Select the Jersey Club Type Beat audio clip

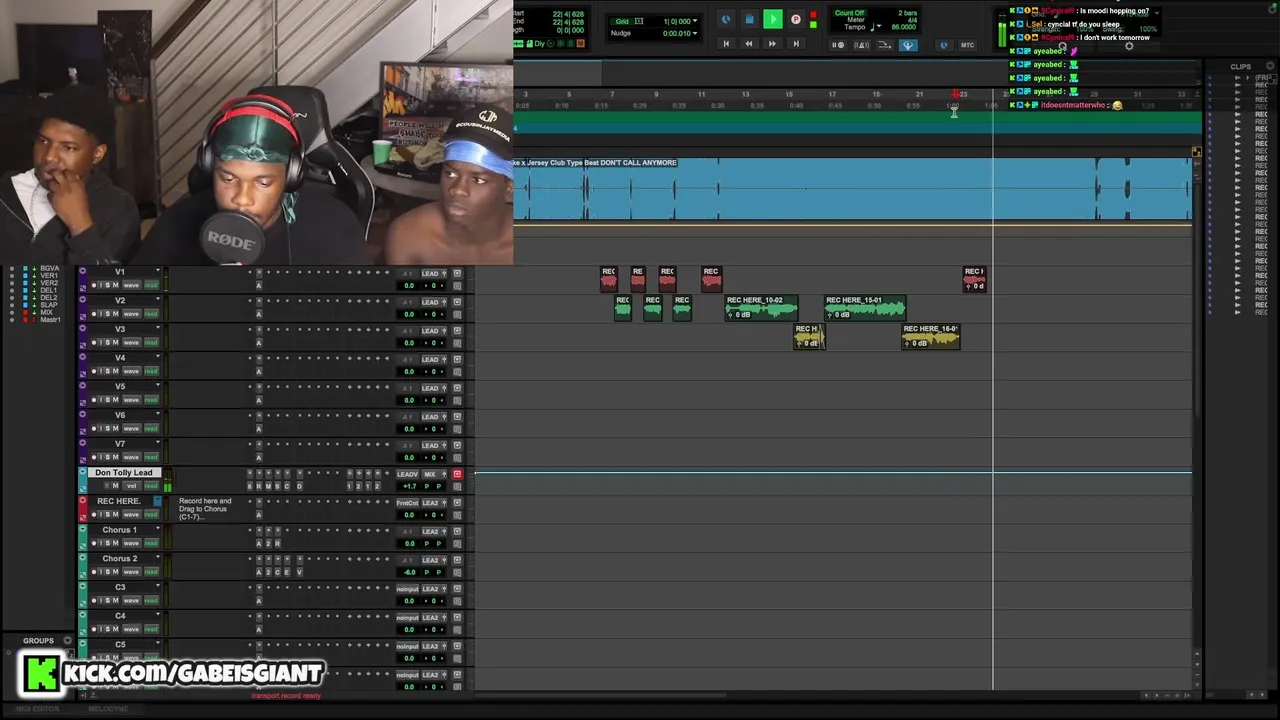coord(852,188)
